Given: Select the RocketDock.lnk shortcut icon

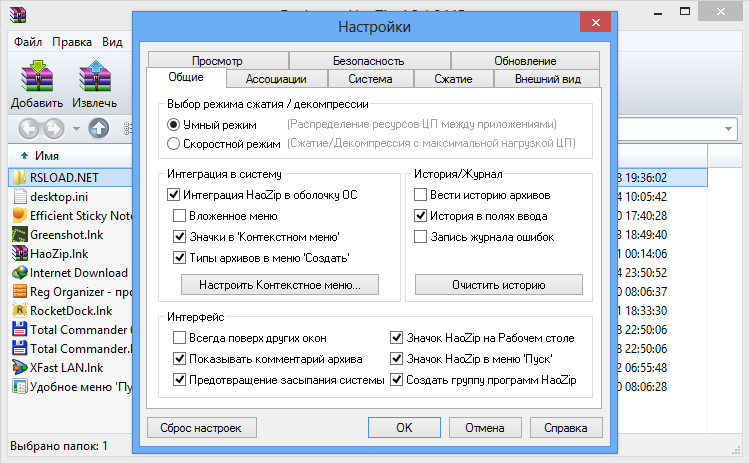Looking at the screenshot, I should [20, 310].
